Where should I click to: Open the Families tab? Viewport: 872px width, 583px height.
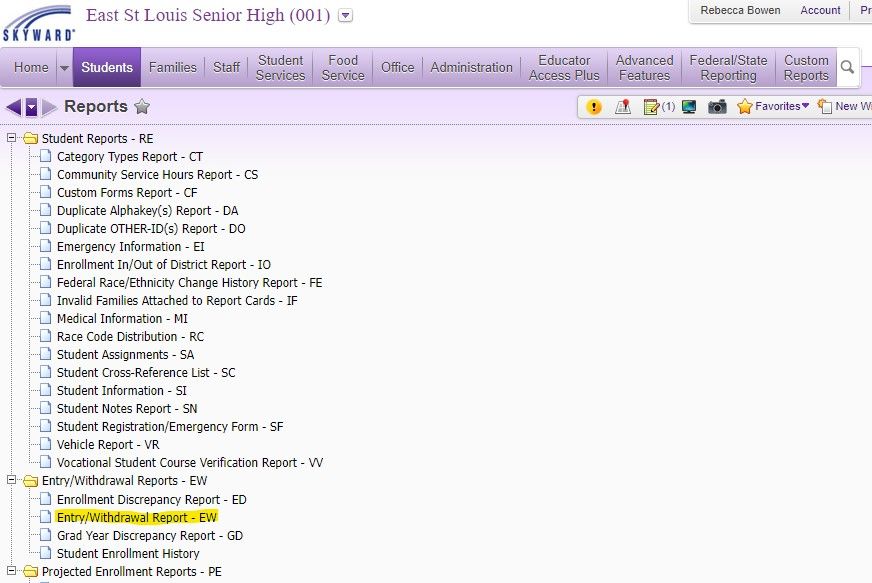click(173, 68)
